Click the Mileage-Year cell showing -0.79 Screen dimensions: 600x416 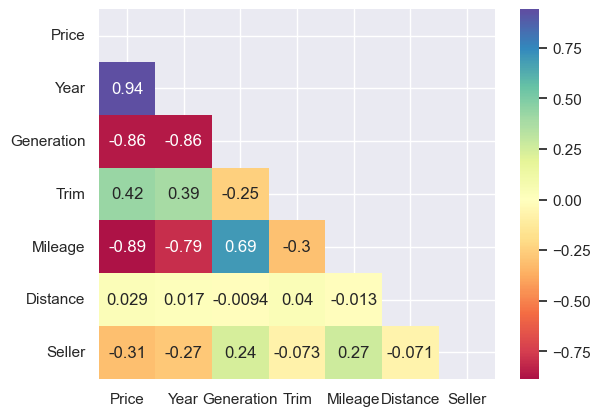coord(184,246)
